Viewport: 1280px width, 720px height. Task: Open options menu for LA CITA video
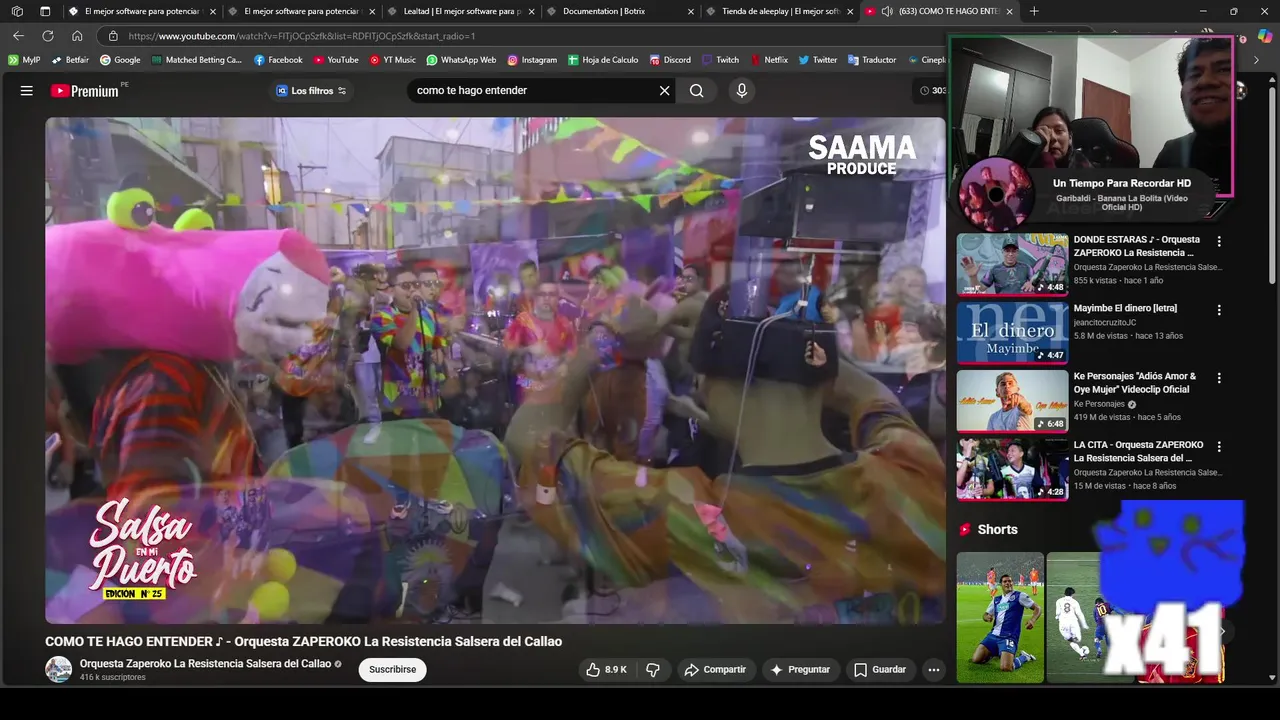pyautogui.click(x=1219, y=446)
